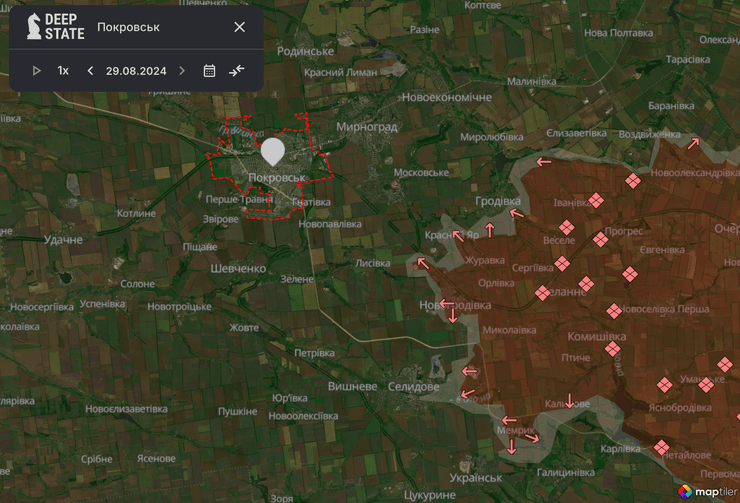Screen dimensions: 740x503
Task: Go to the previous date
Action: (x=90, y=71)
